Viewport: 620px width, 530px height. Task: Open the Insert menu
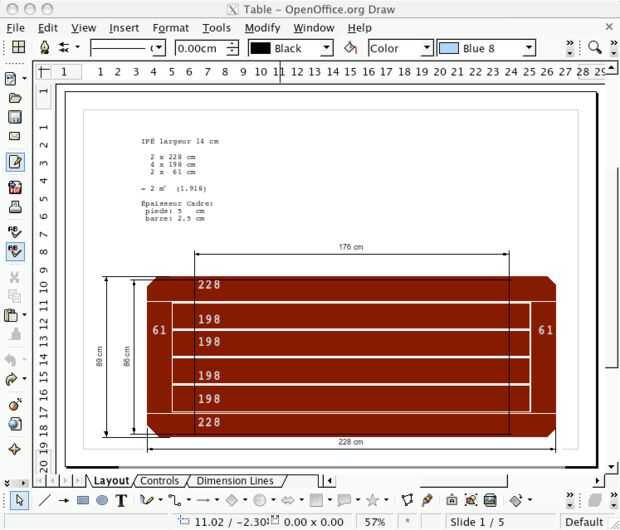tap(124, 28)
